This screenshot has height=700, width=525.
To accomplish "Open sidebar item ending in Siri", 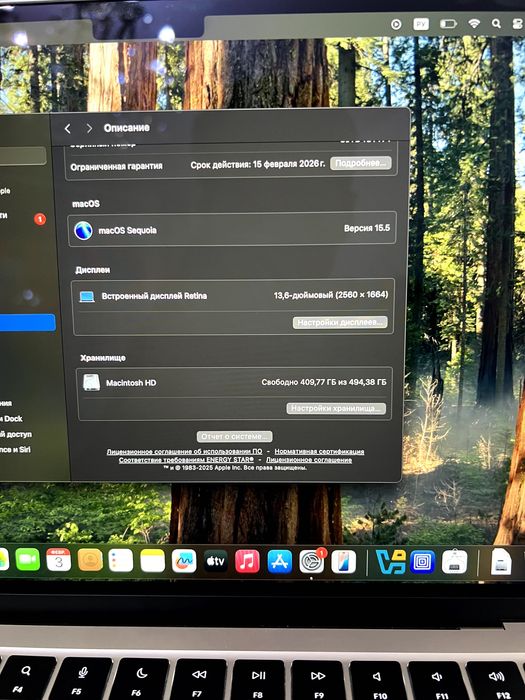I will (x=15, y=450).
